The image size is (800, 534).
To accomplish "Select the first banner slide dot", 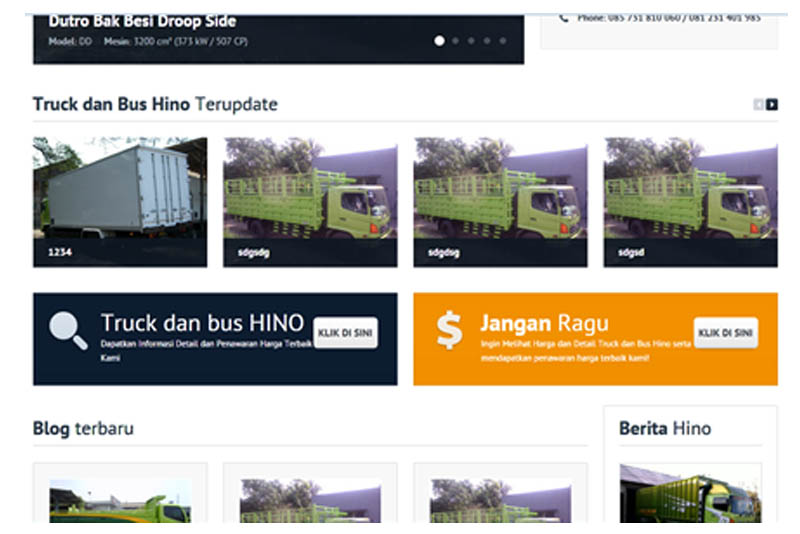I will coord(439,41).
